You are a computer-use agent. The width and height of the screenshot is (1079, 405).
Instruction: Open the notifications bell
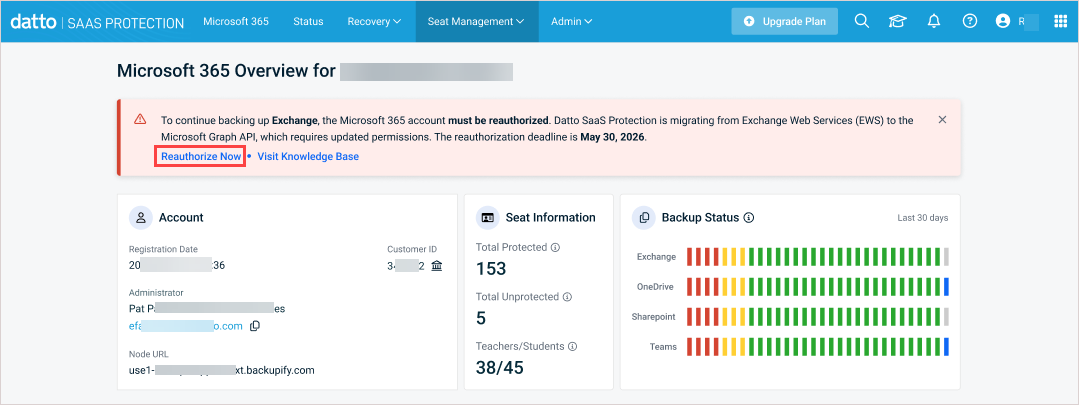pyautogui.click(x=934, y=21)
